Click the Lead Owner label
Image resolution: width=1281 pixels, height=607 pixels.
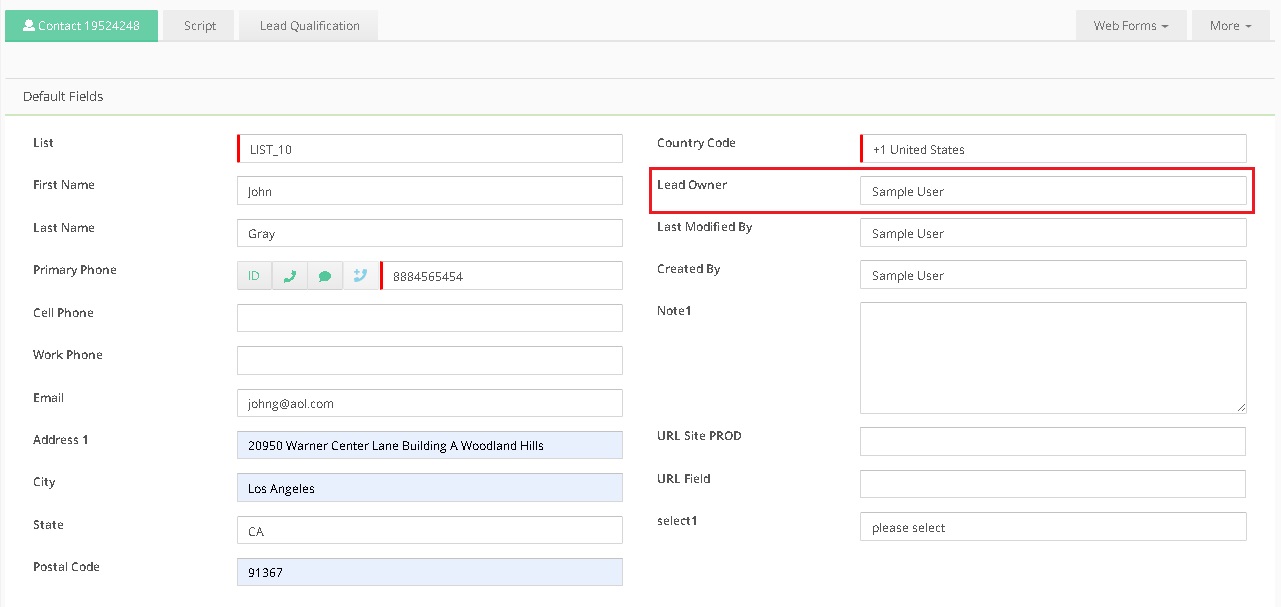point(692,185)
